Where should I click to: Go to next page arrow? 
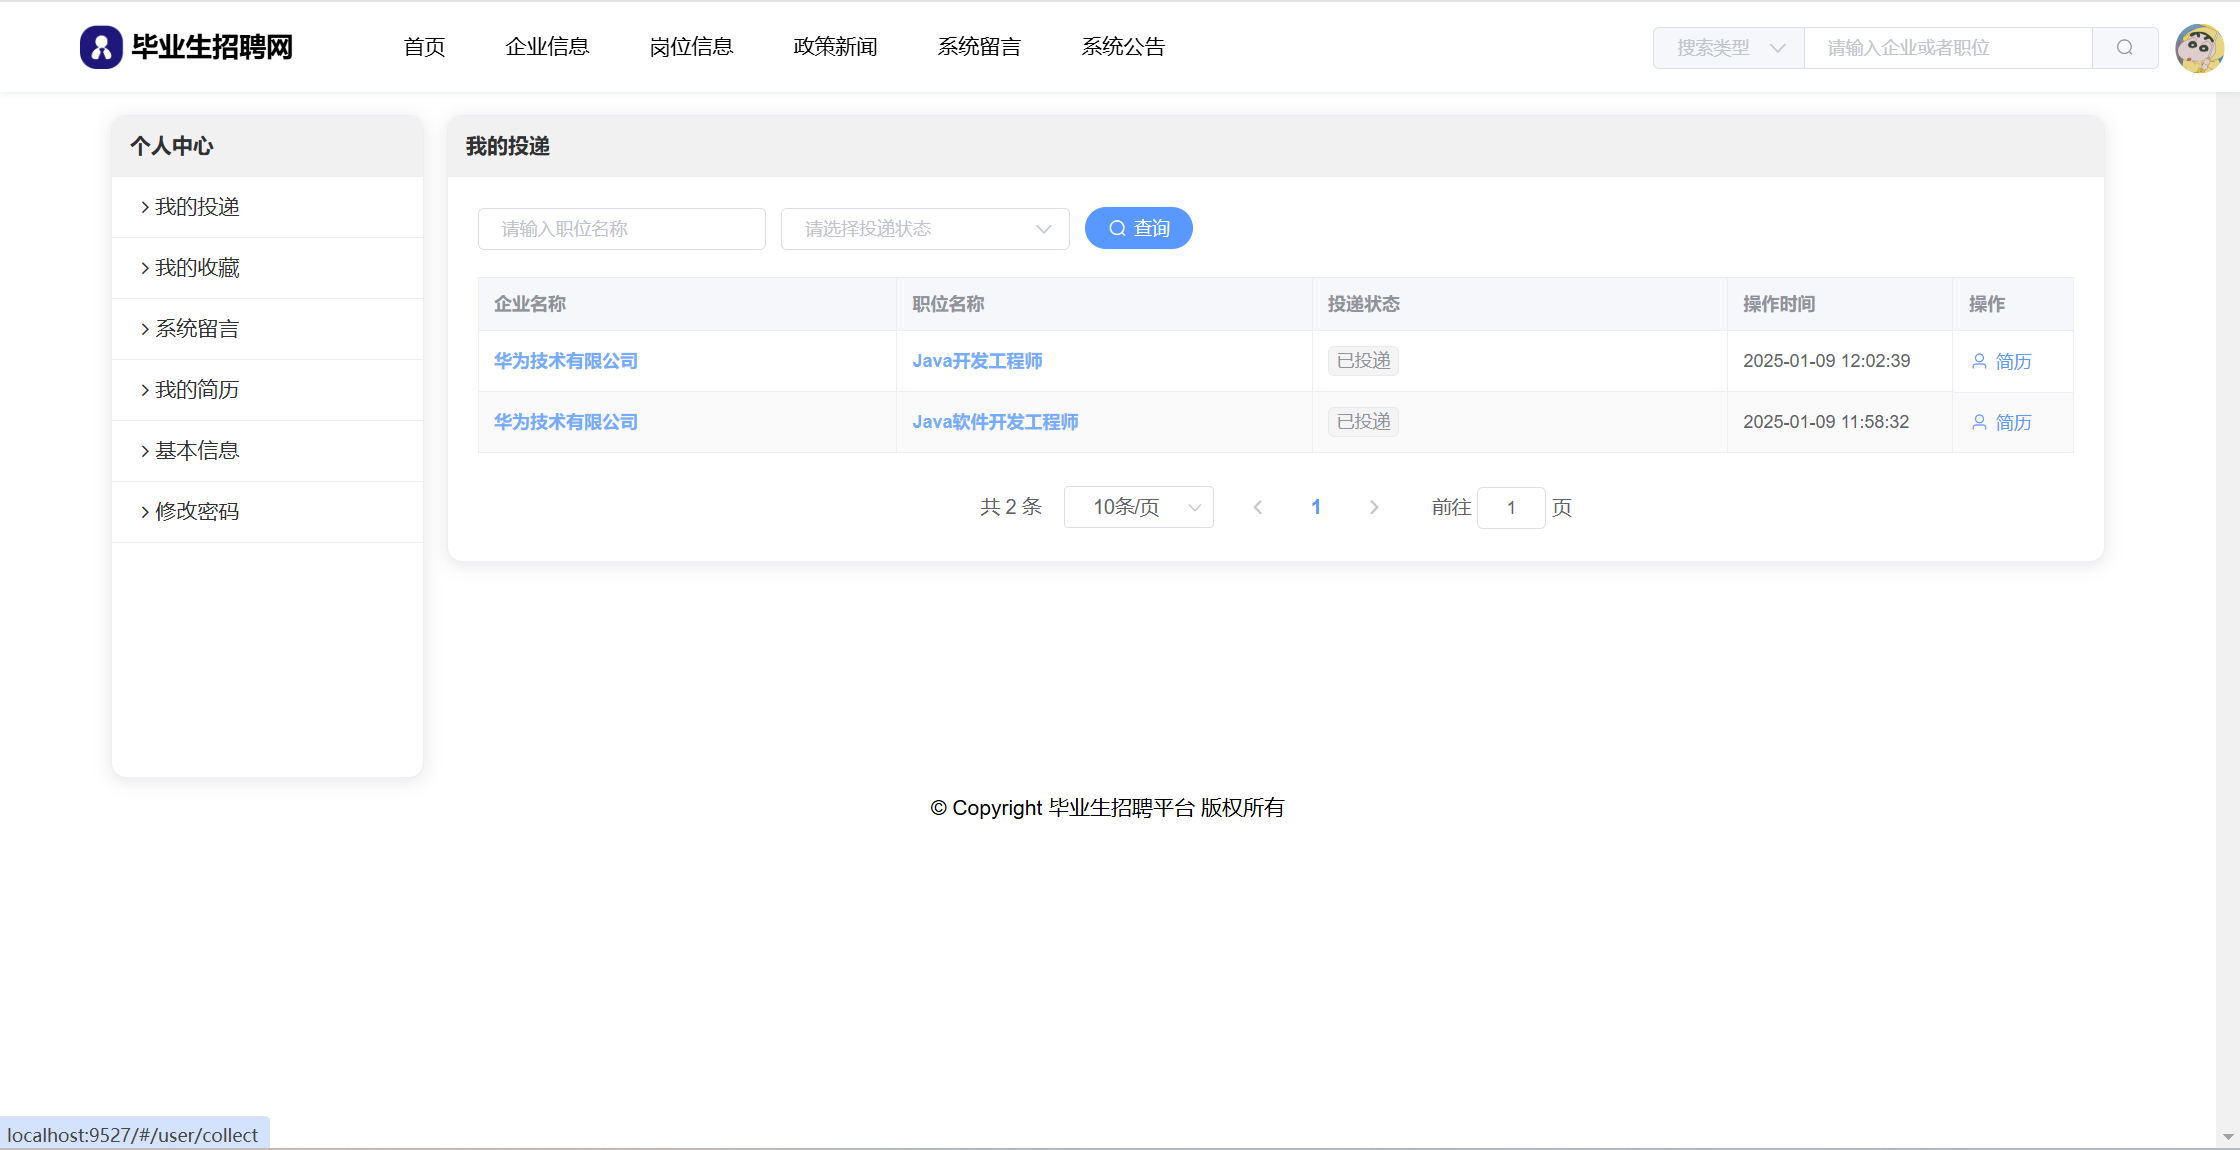[1374, 508]
